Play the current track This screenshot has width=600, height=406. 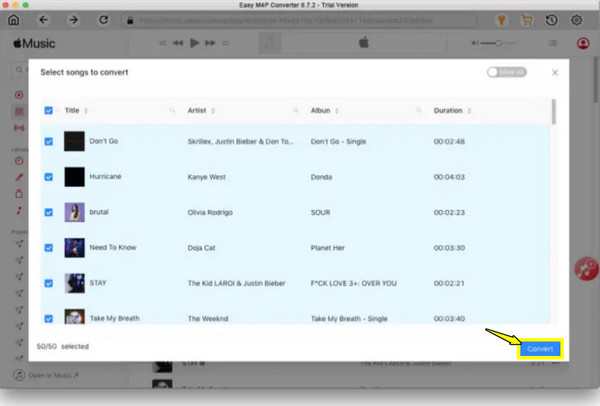coord(194,43)
